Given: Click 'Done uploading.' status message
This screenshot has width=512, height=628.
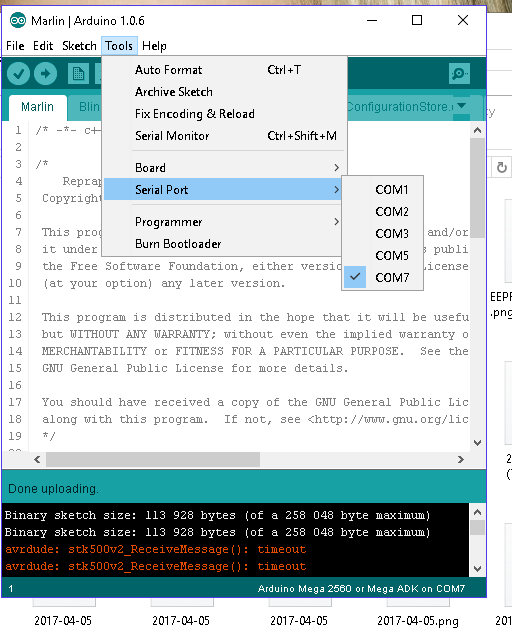Looking at the screenshot, I should (x=53, y=489).
